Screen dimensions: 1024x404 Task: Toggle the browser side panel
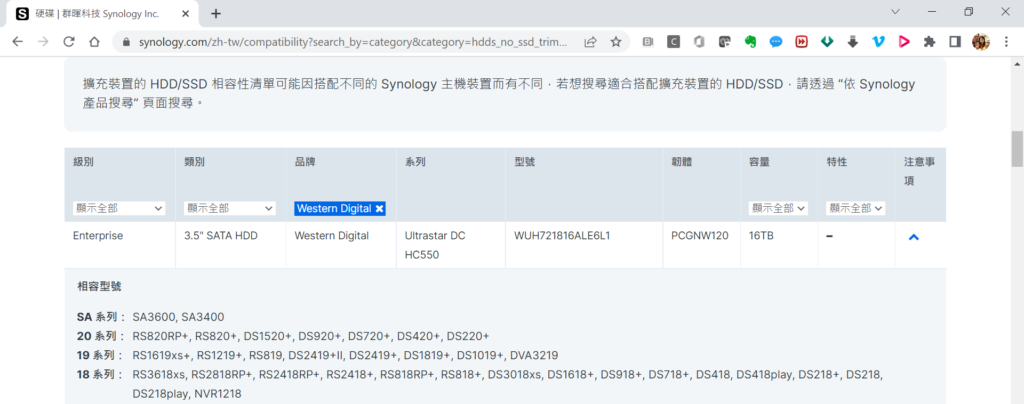[955, 42]
